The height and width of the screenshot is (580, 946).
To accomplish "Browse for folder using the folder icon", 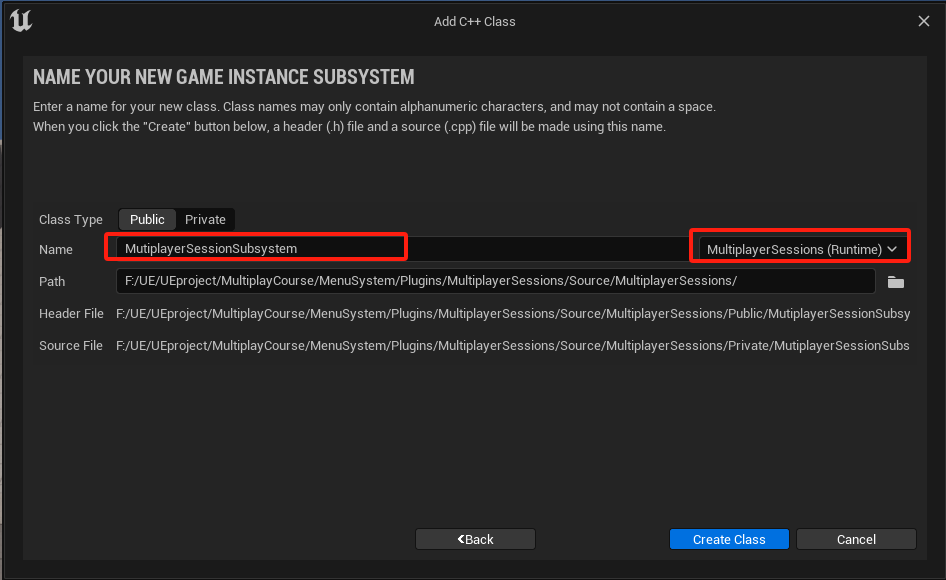I will (896, 282).
